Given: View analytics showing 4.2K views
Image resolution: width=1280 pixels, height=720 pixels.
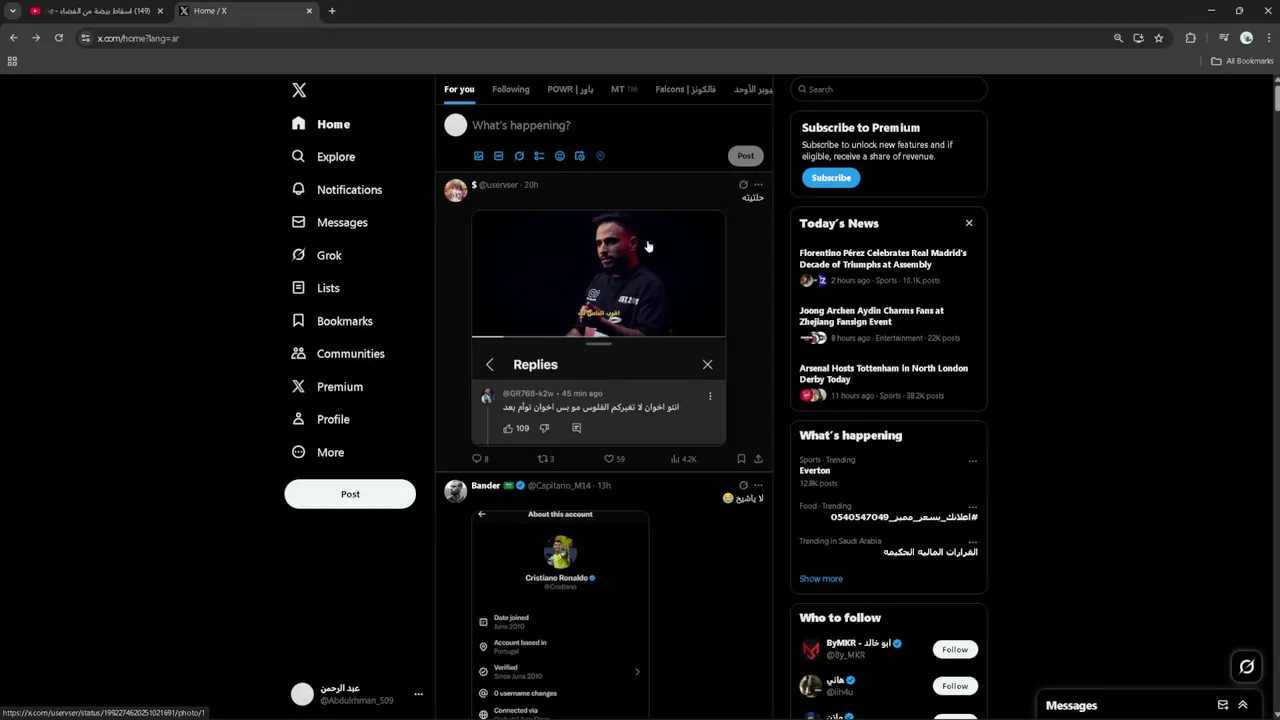Looking at the screenshot, I should click(683, 459).
